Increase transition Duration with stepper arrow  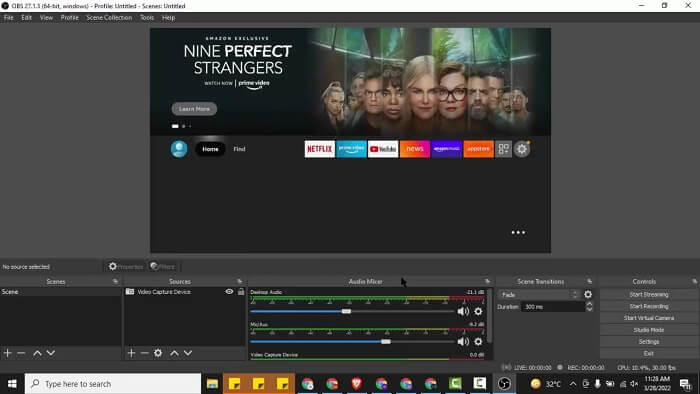pos(589,304)
